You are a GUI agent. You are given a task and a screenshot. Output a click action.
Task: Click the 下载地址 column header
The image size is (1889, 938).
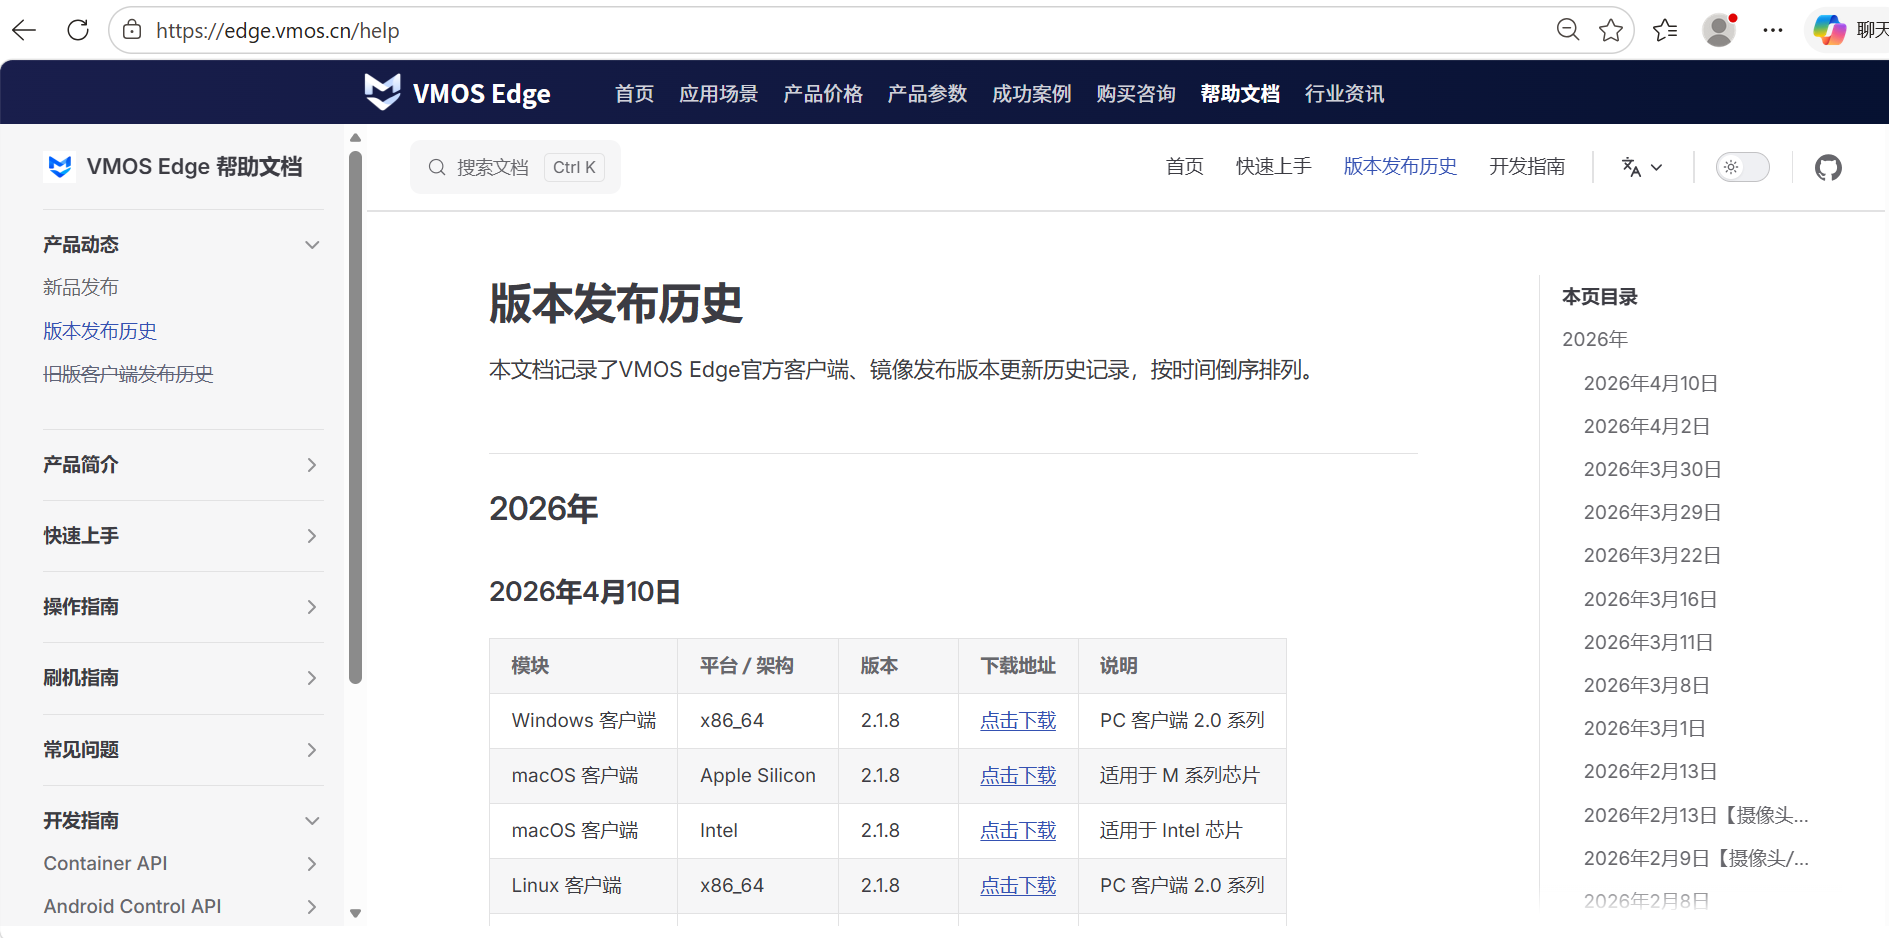coord(1018,665)
